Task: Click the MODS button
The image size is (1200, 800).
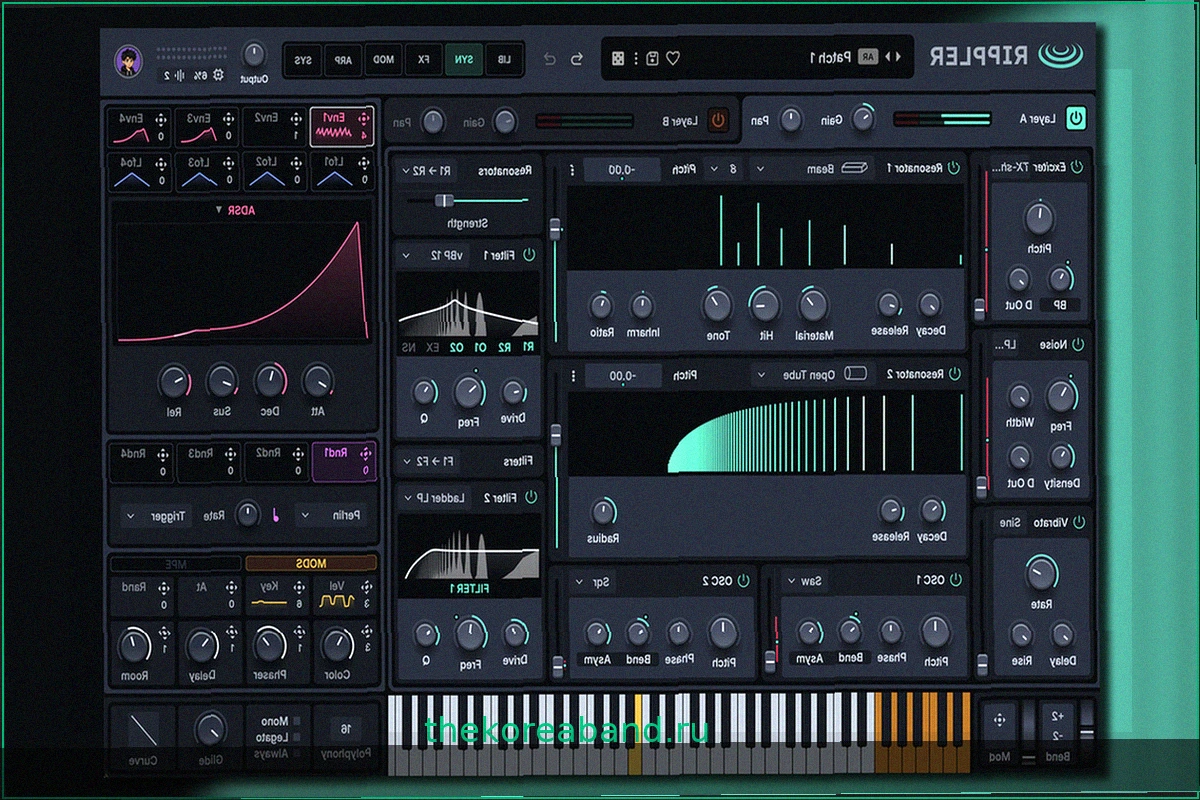Action: [311, 563]
